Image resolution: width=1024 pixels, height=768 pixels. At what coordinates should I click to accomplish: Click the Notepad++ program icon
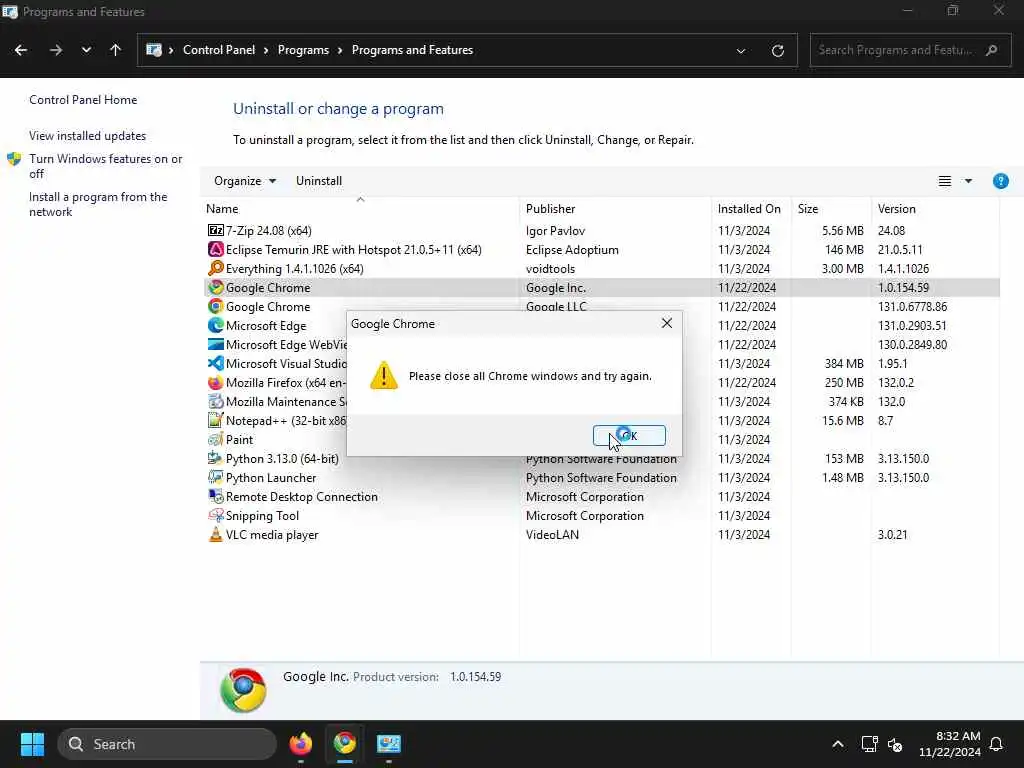click(x=216, y=420)
